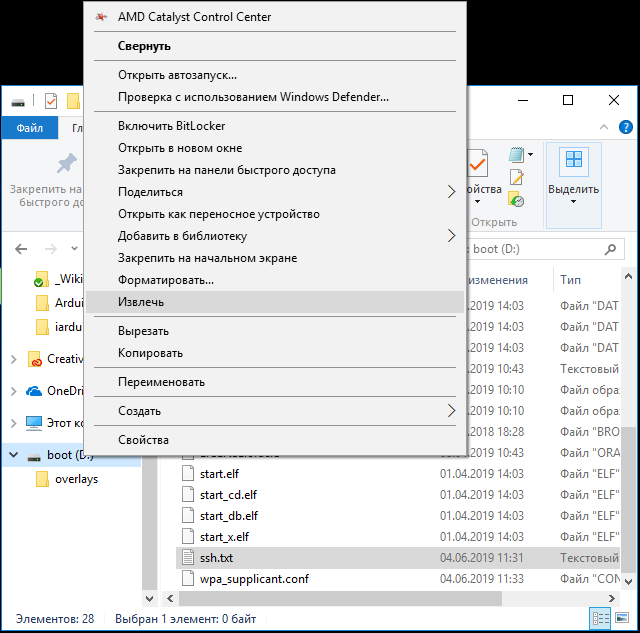Select Закрепить на начальном экране
The image size is (640, 633).
pos(275,258)
